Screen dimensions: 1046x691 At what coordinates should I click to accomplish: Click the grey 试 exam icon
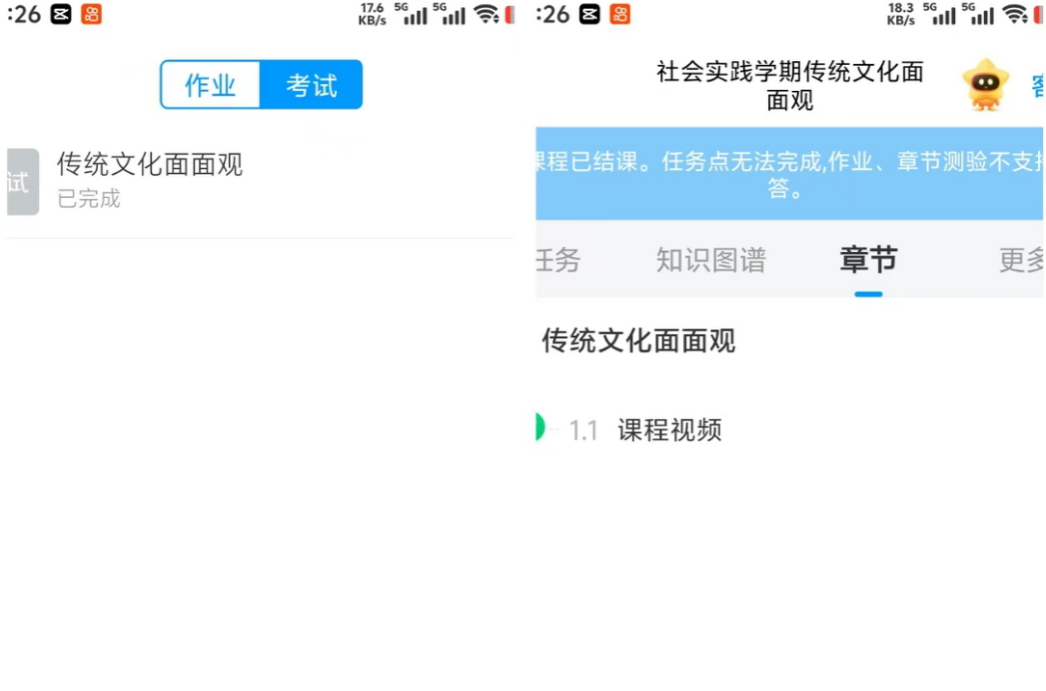click(22, 182)
